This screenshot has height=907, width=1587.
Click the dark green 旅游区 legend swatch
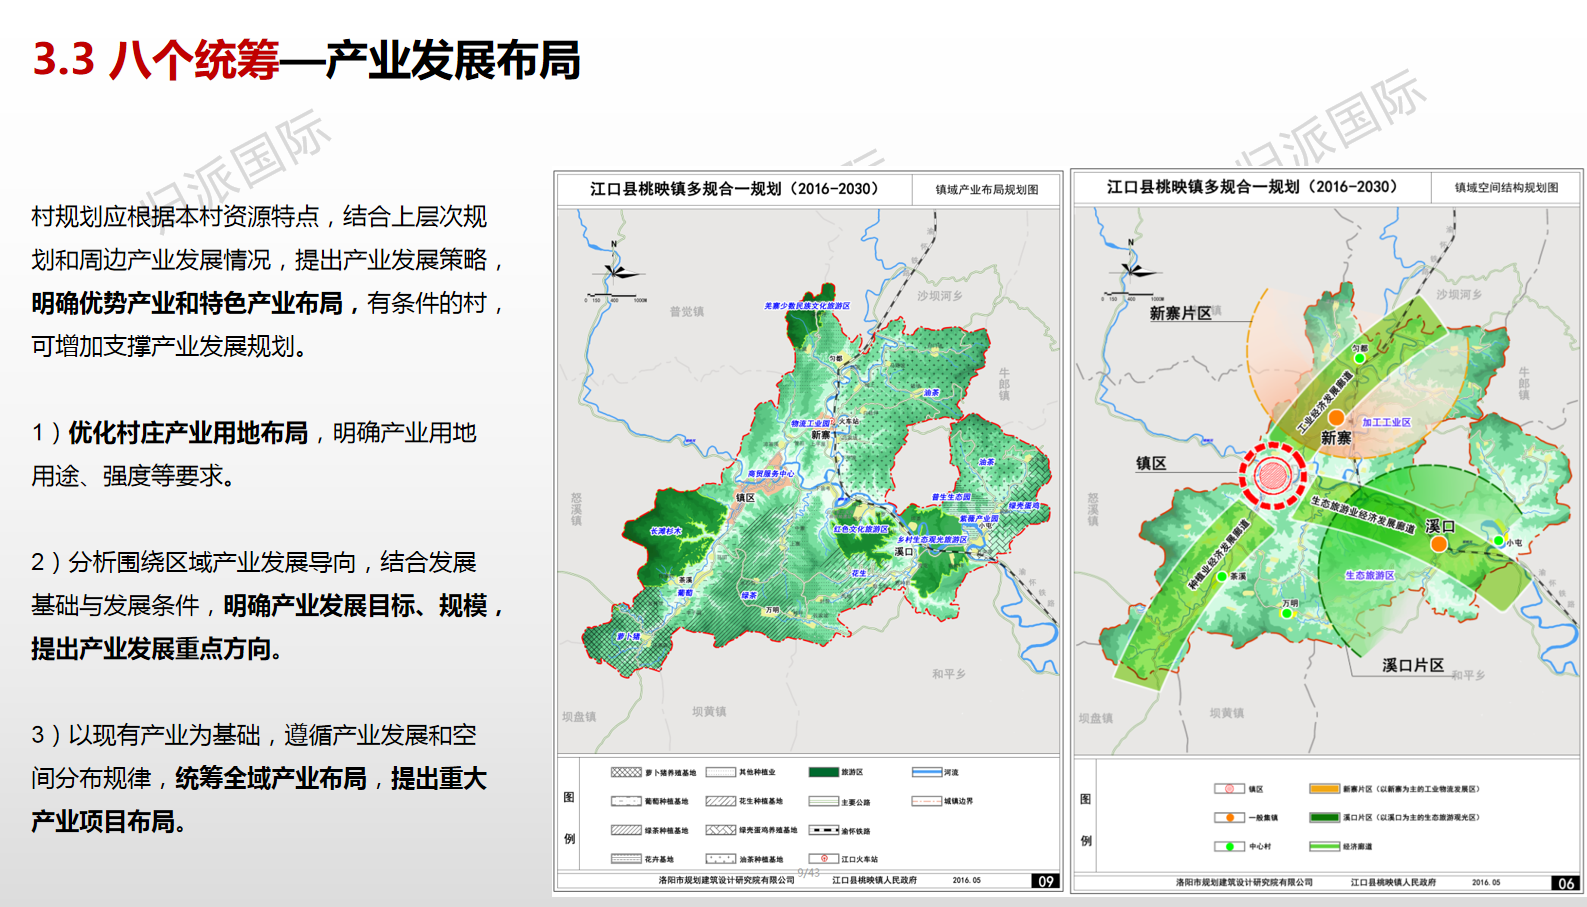coord(823,772)
